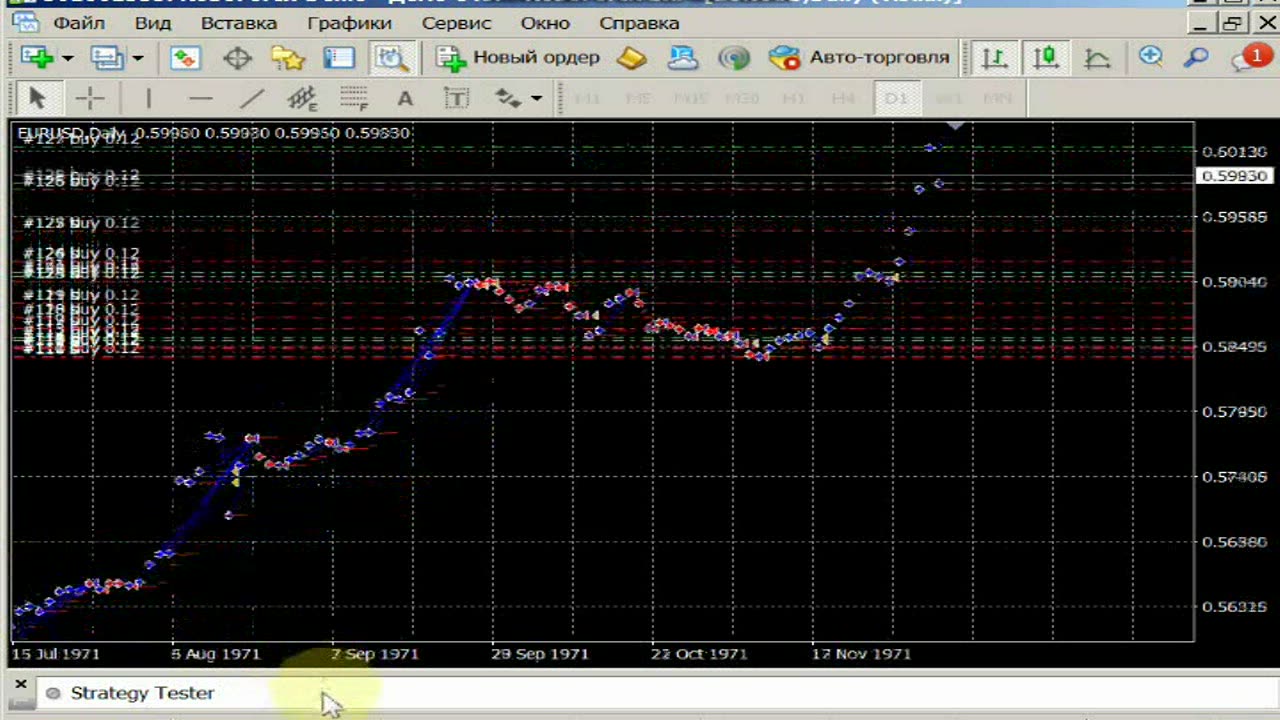Switch to line chart mode

coord(1098,58)
